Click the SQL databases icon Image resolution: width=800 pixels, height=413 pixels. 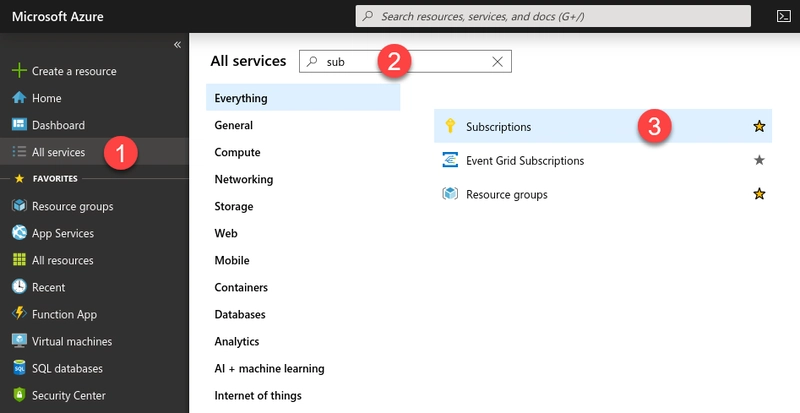coord(19,368)
